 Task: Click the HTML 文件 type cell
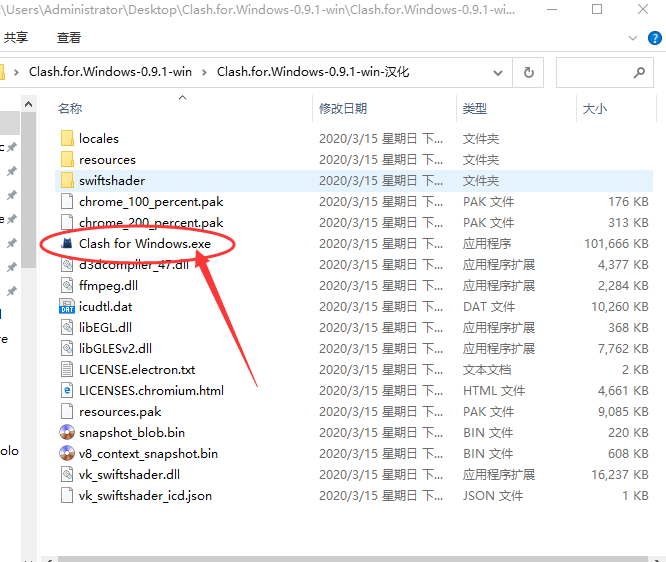point(494,390)
